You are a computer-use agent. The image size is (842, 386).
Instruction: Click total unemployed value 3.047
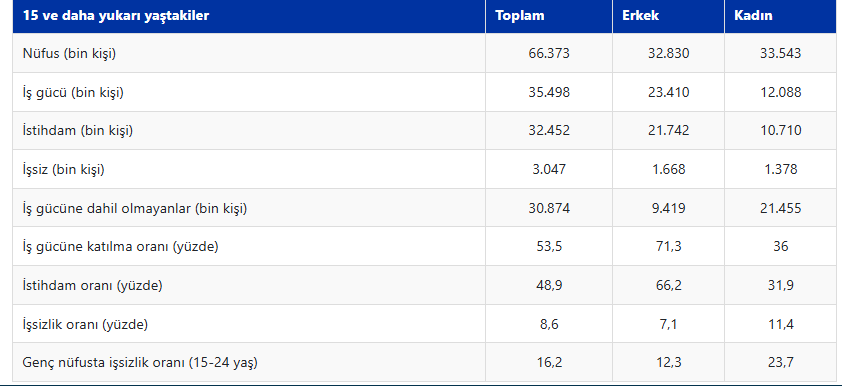tap(549, 170)
